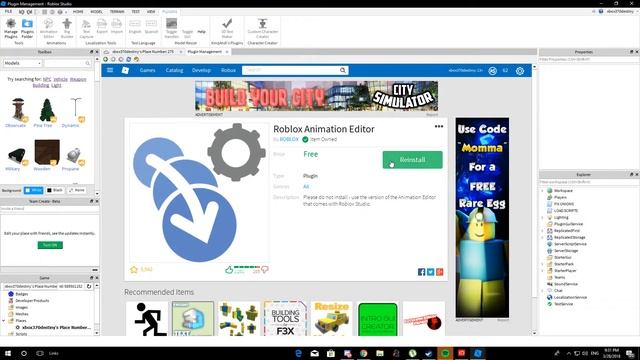This screenshot has width=640, height=360.
Task: Expand StarterPlayer in Explorer
Action: click(x=542, y=271)
